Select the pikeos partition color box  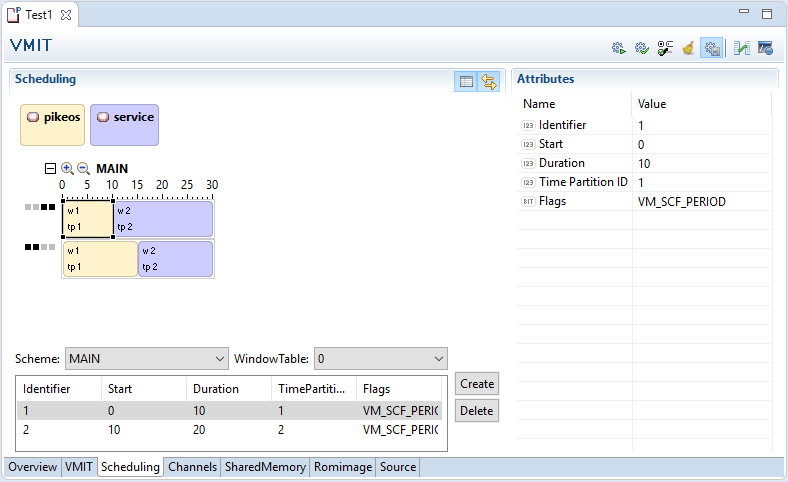[x=52, y=124]
